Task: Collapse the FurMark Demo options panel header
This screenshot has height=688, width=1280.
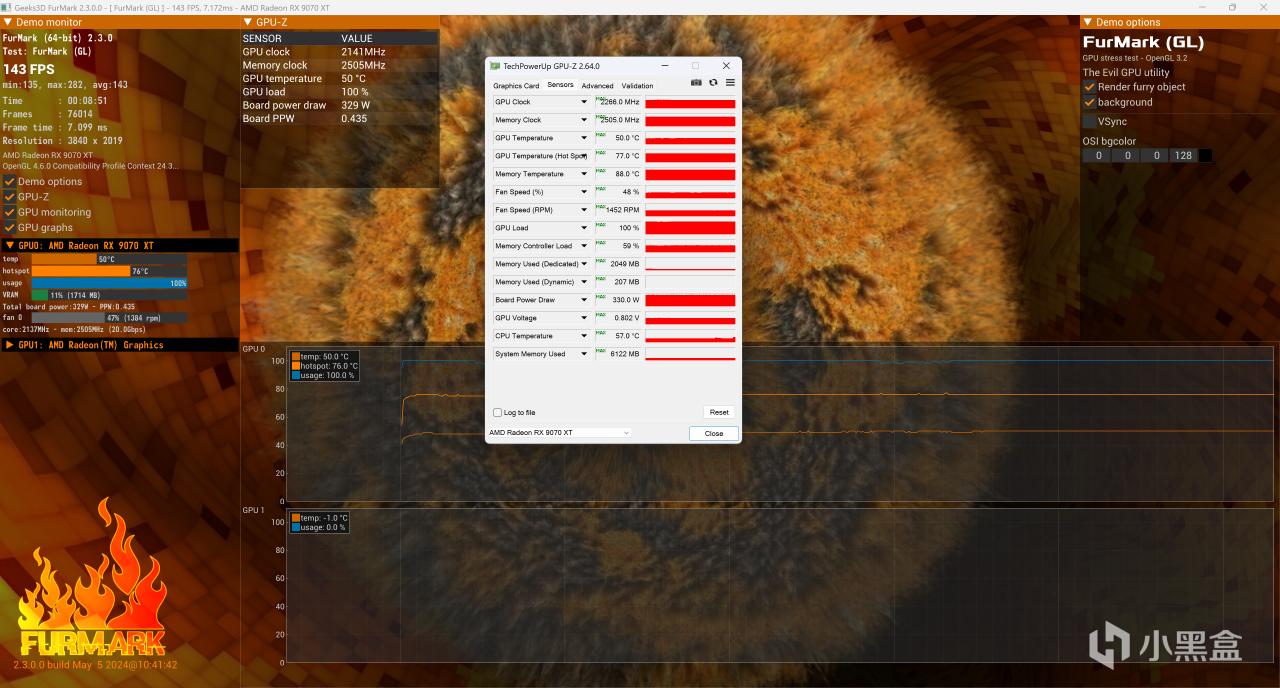Action: pos(1088,22)
